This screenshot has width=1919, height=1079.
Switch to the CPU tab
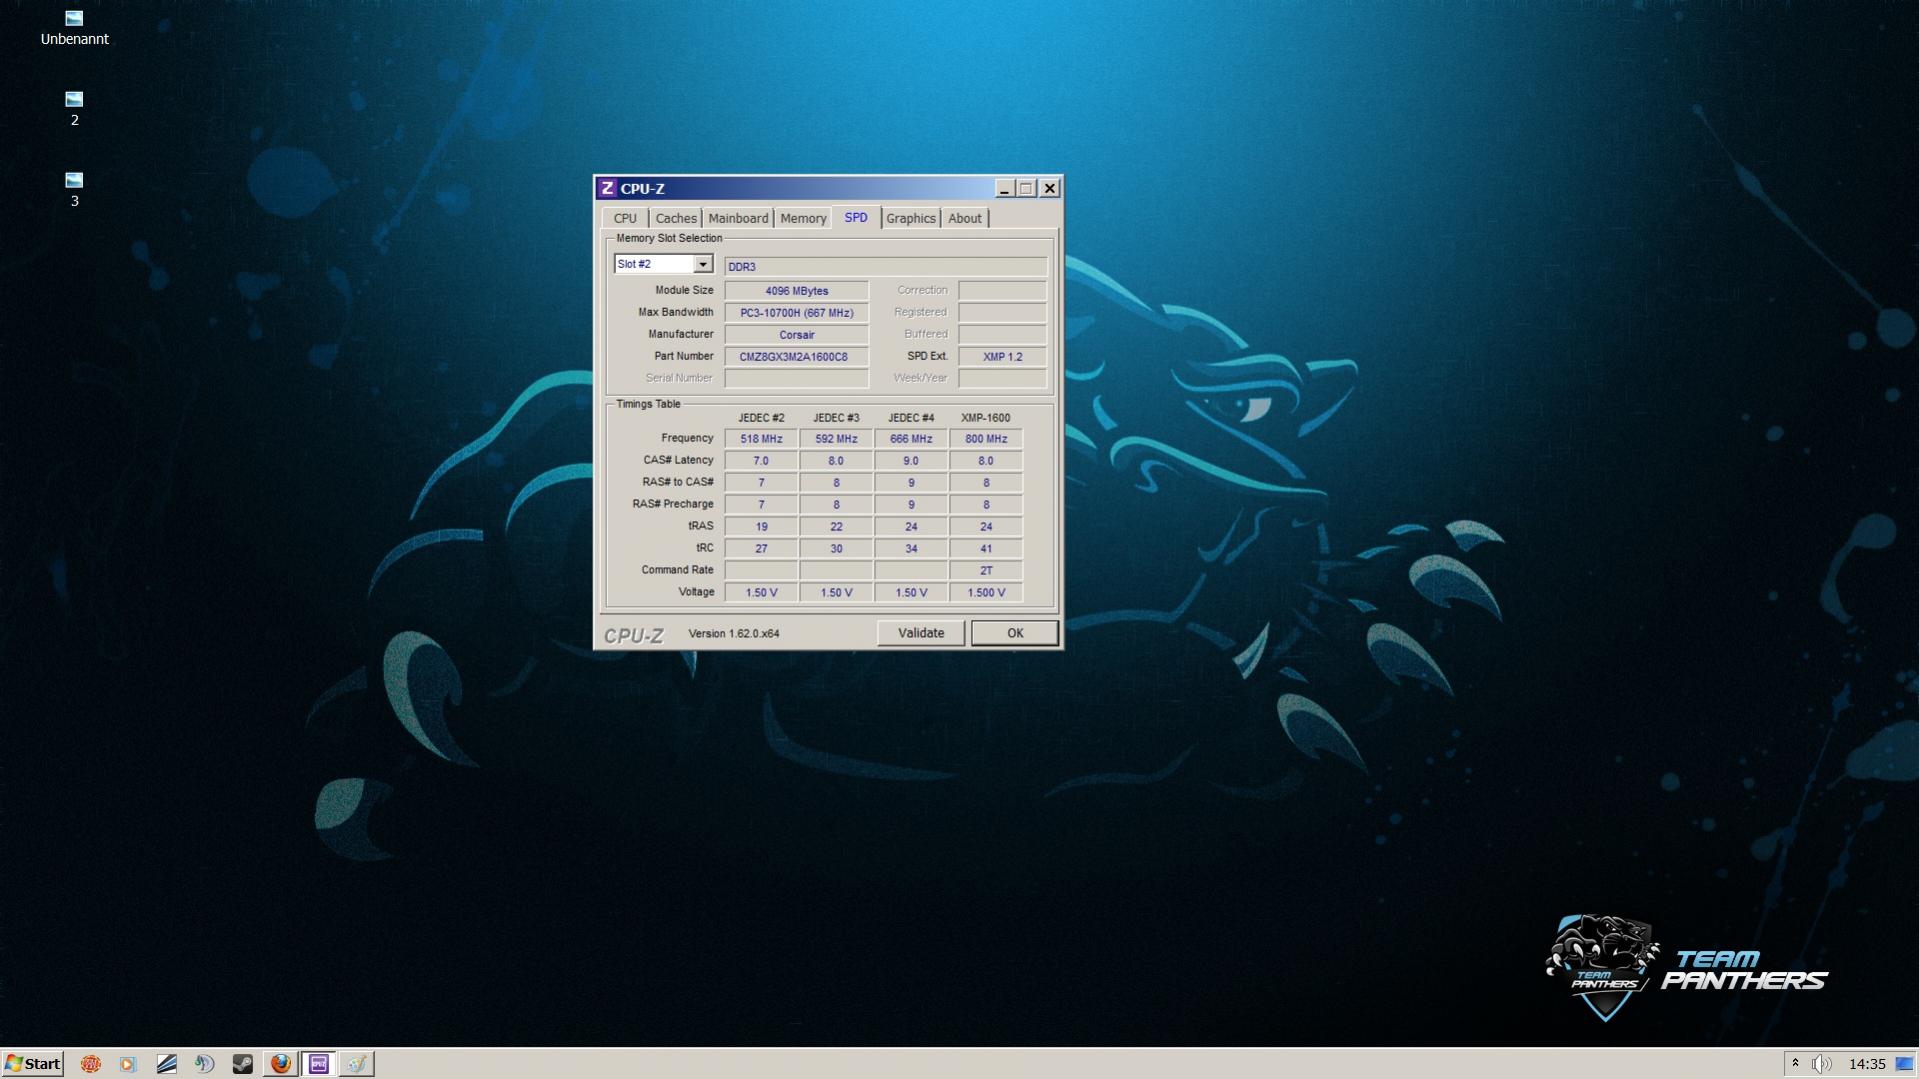[625, 218]
